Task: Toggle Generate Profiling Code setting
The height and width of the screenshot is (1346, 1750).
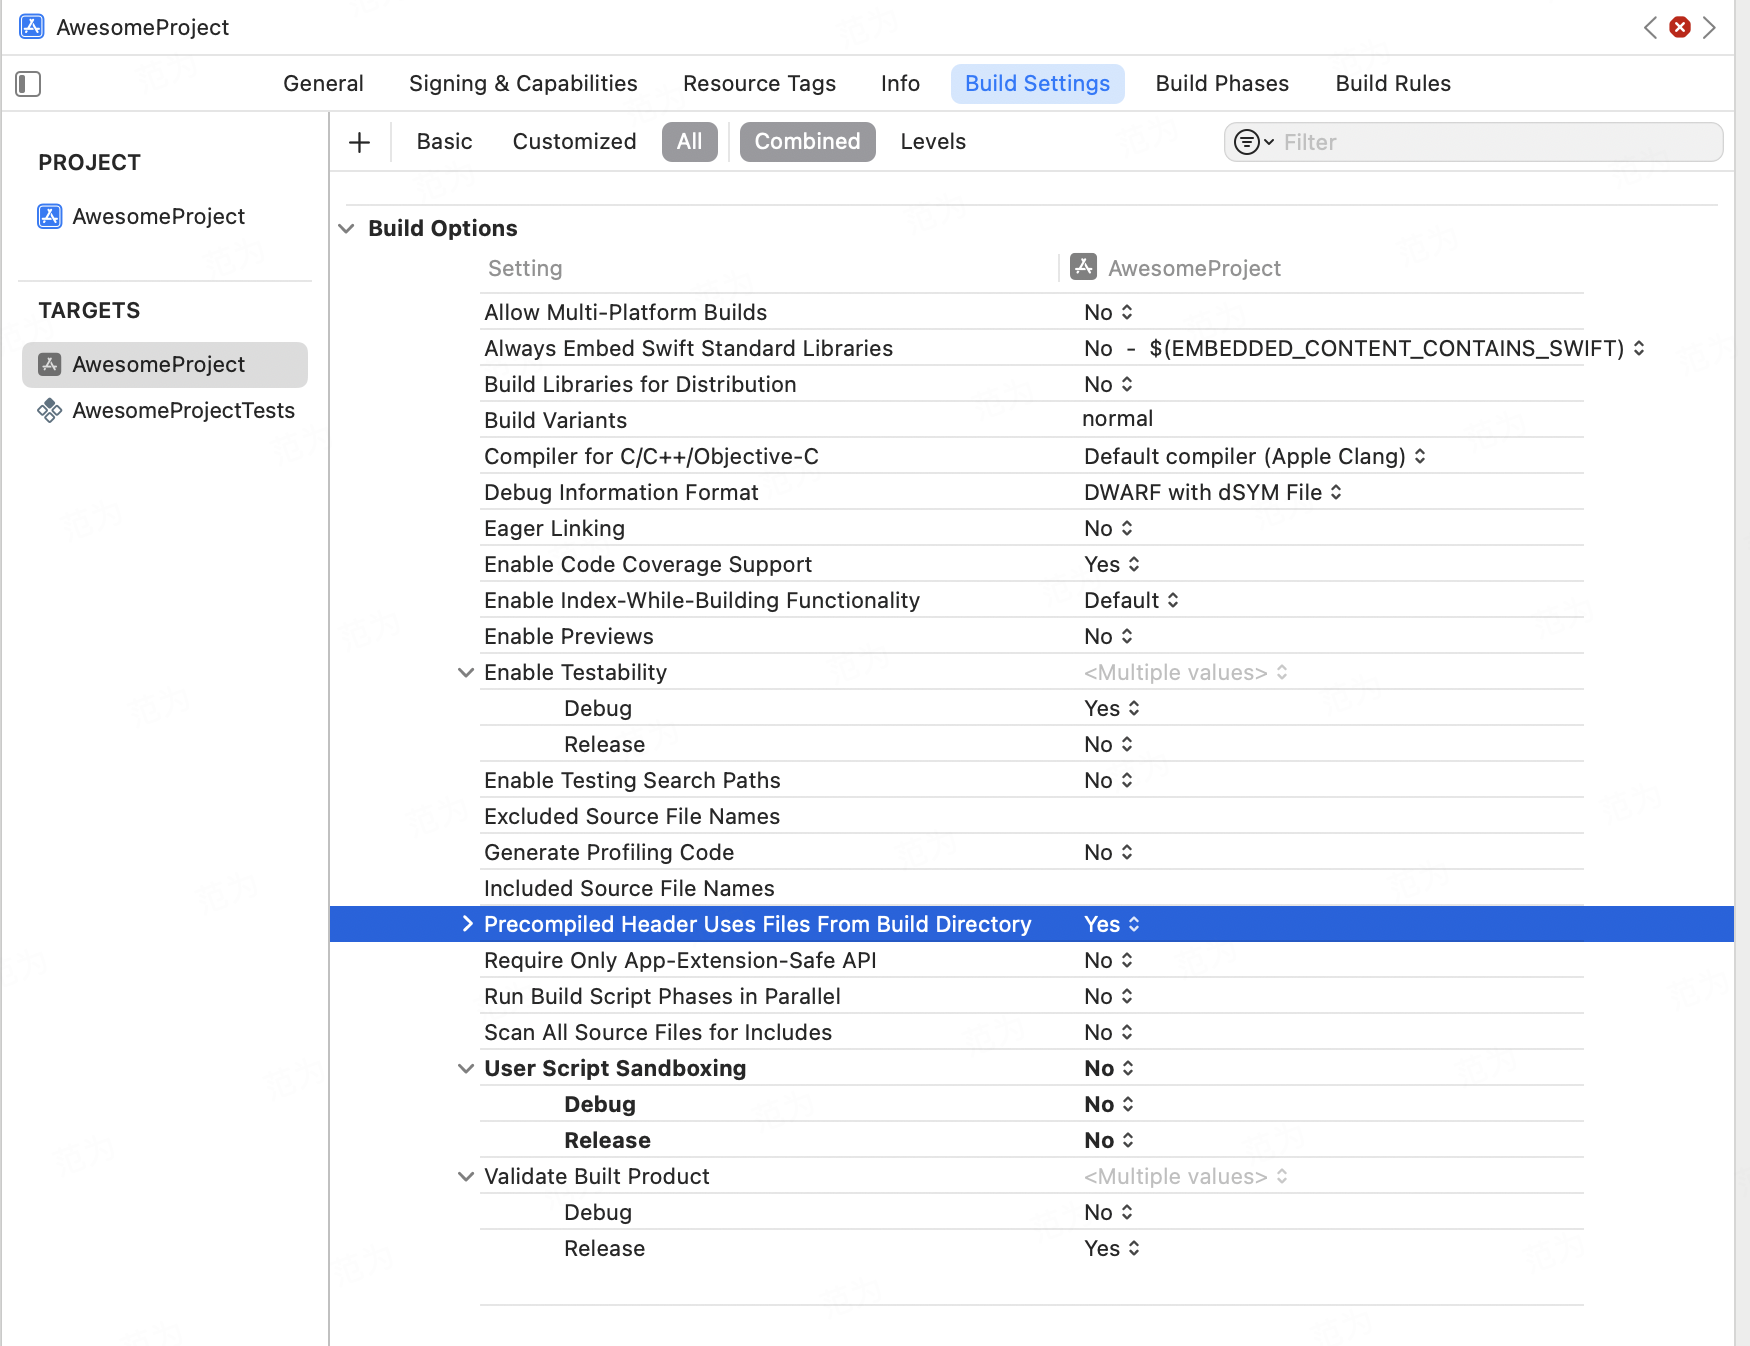Action: coord(1108,852)
